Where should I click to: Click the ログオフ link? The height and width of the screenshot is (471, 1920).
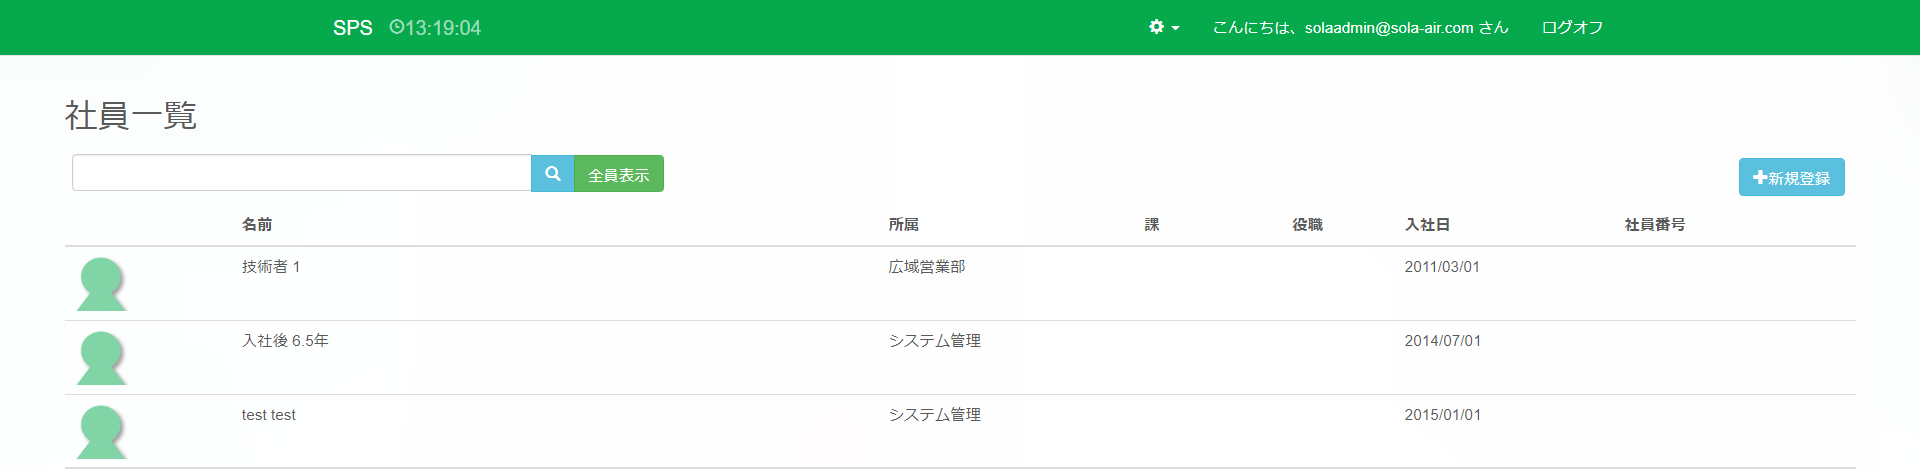[x=1572, y=28]
